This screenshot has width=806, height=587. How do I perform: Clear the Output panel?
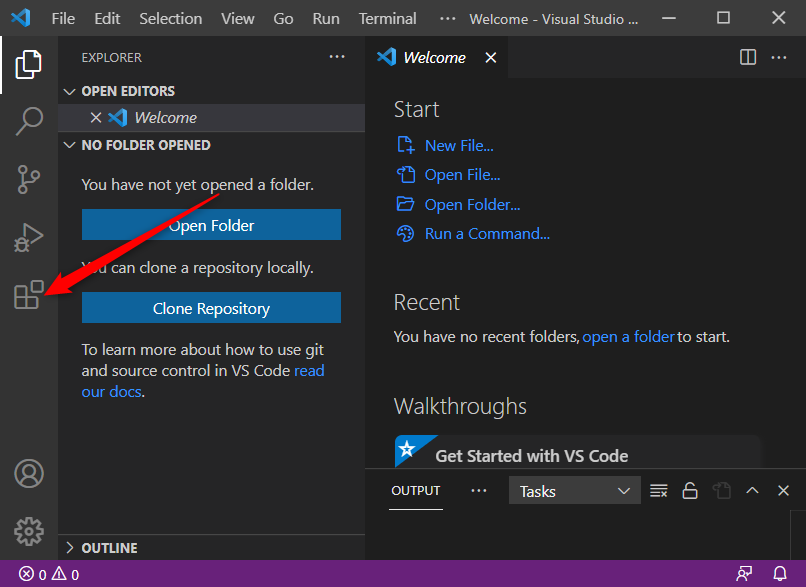[x=658, y=491]
